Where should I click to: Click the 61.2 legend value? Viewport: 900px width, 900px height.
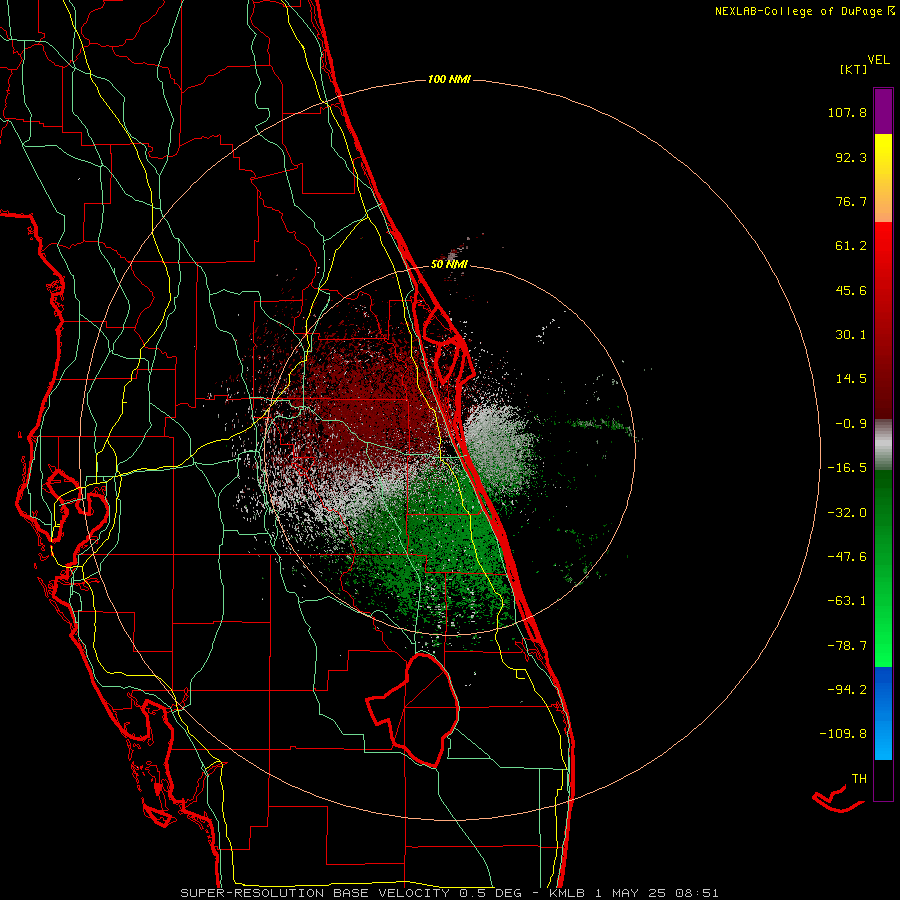(851, 246)
